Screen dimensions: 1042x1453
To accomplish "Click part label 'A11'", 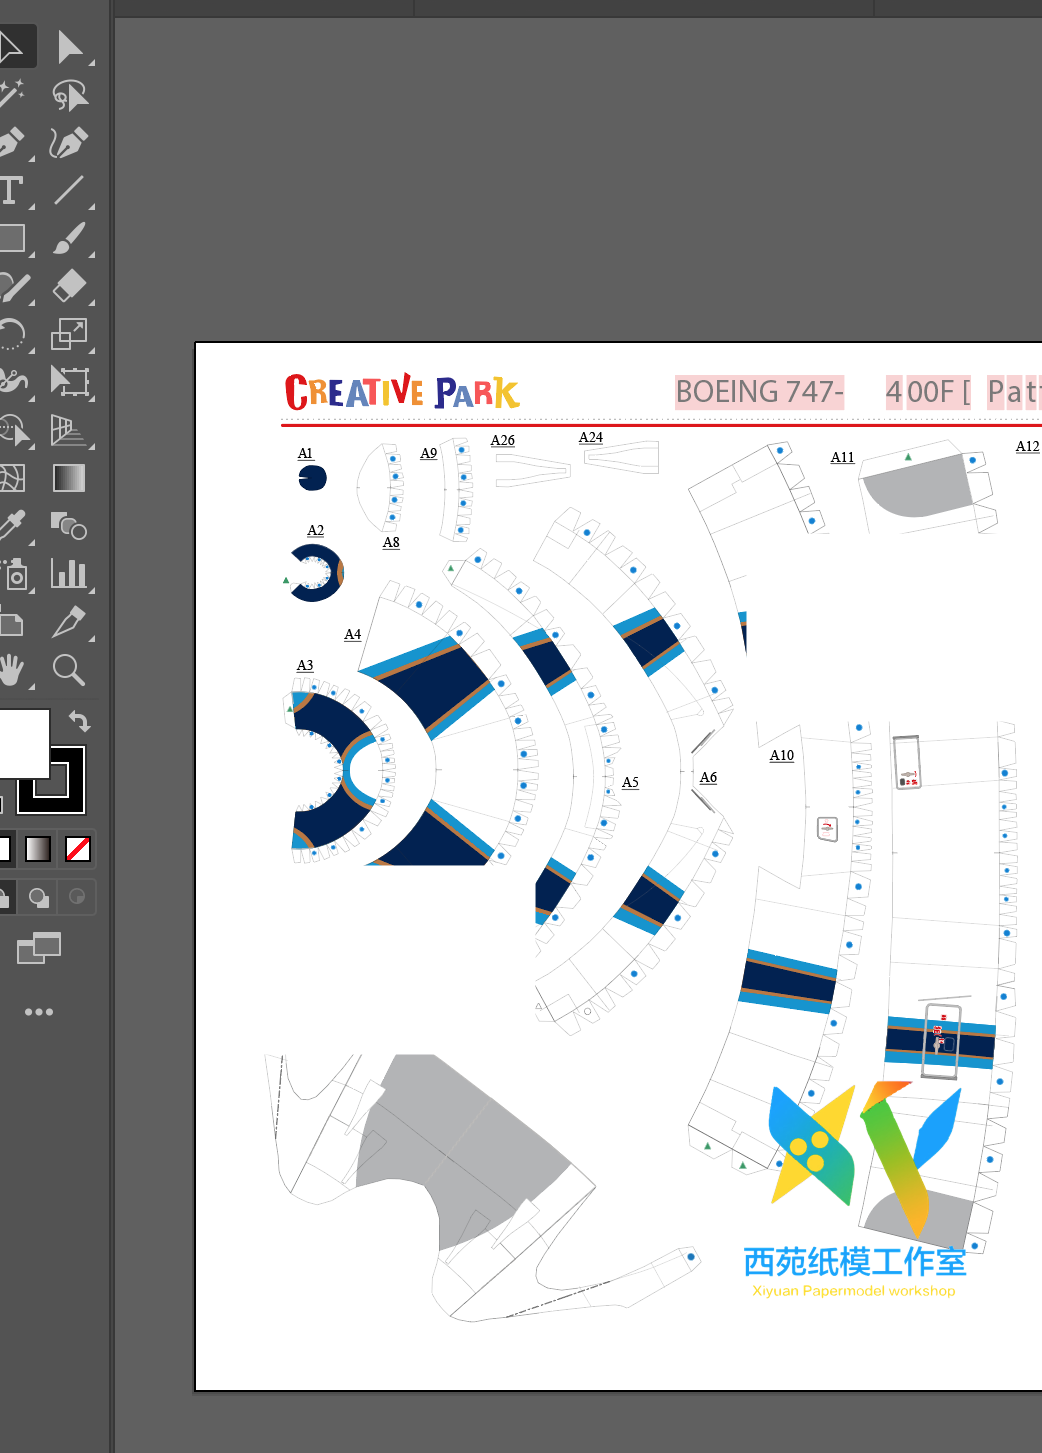I will [842, 457].
